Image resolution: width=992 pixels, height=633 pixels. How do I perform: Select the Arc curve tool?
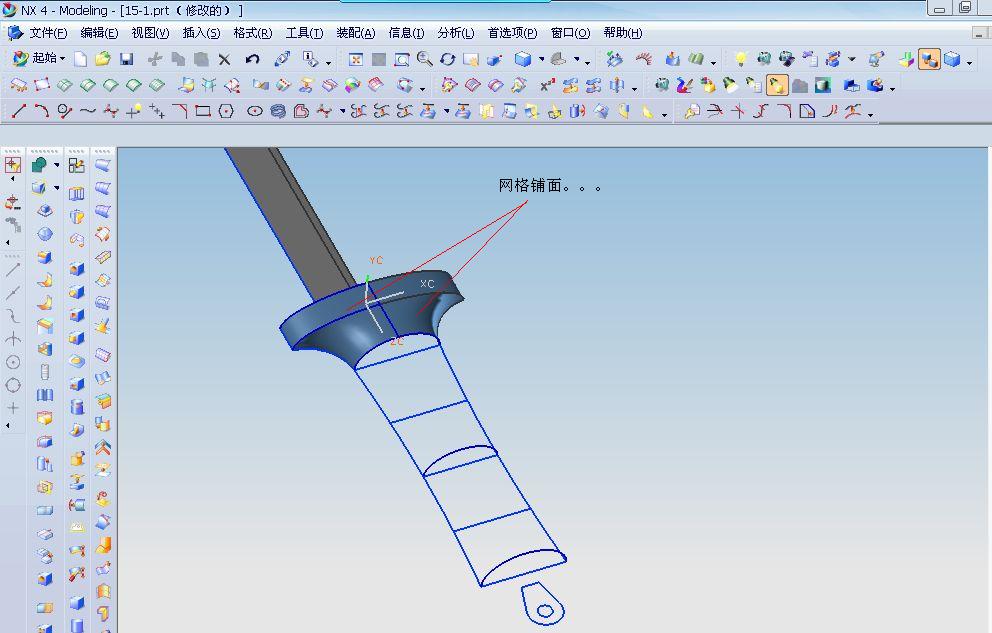(x=42, y=111)
